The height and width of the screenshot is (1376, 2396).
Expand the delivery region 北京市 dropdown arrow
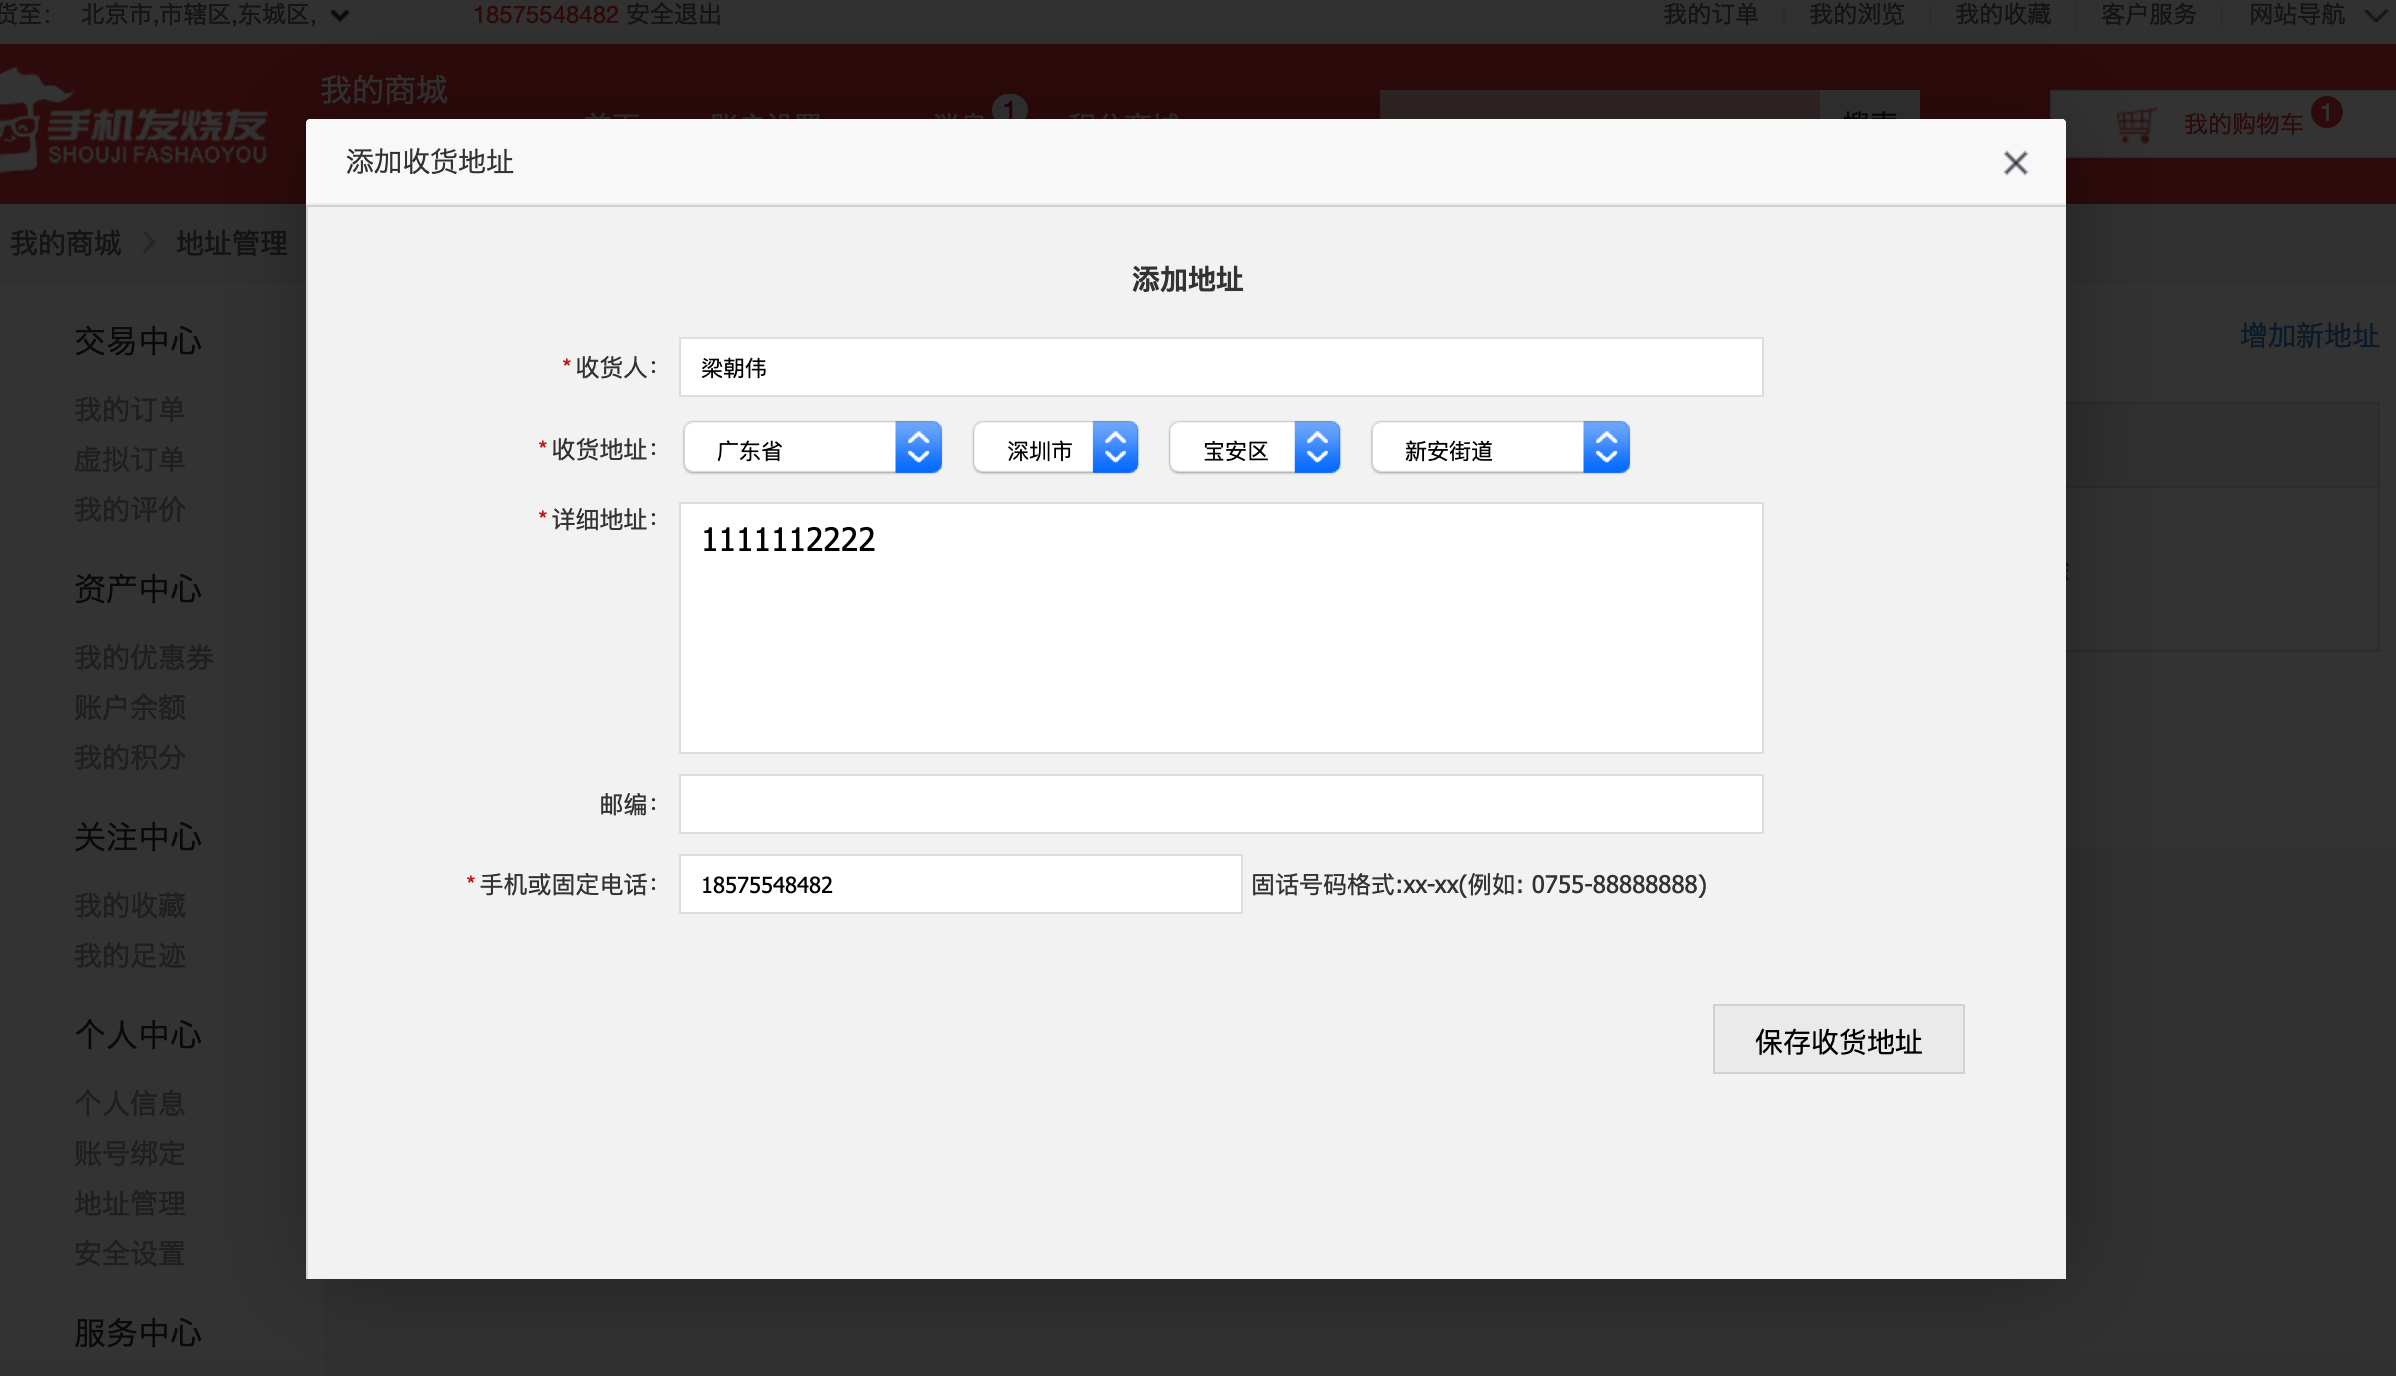click(x=340, y=16)
